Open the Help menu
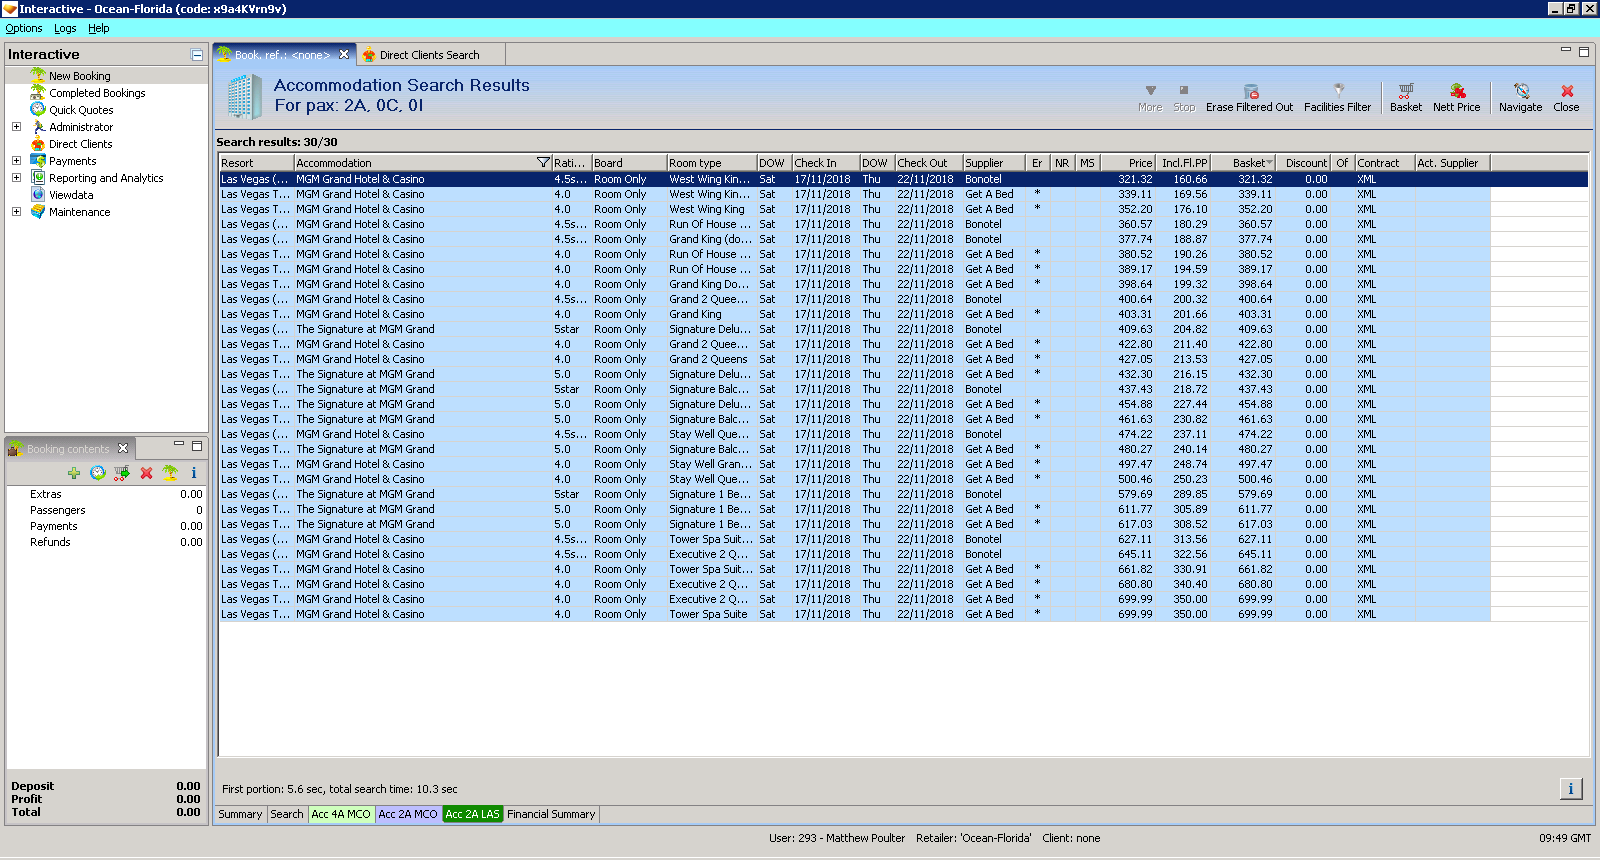 tap(98, 29)
